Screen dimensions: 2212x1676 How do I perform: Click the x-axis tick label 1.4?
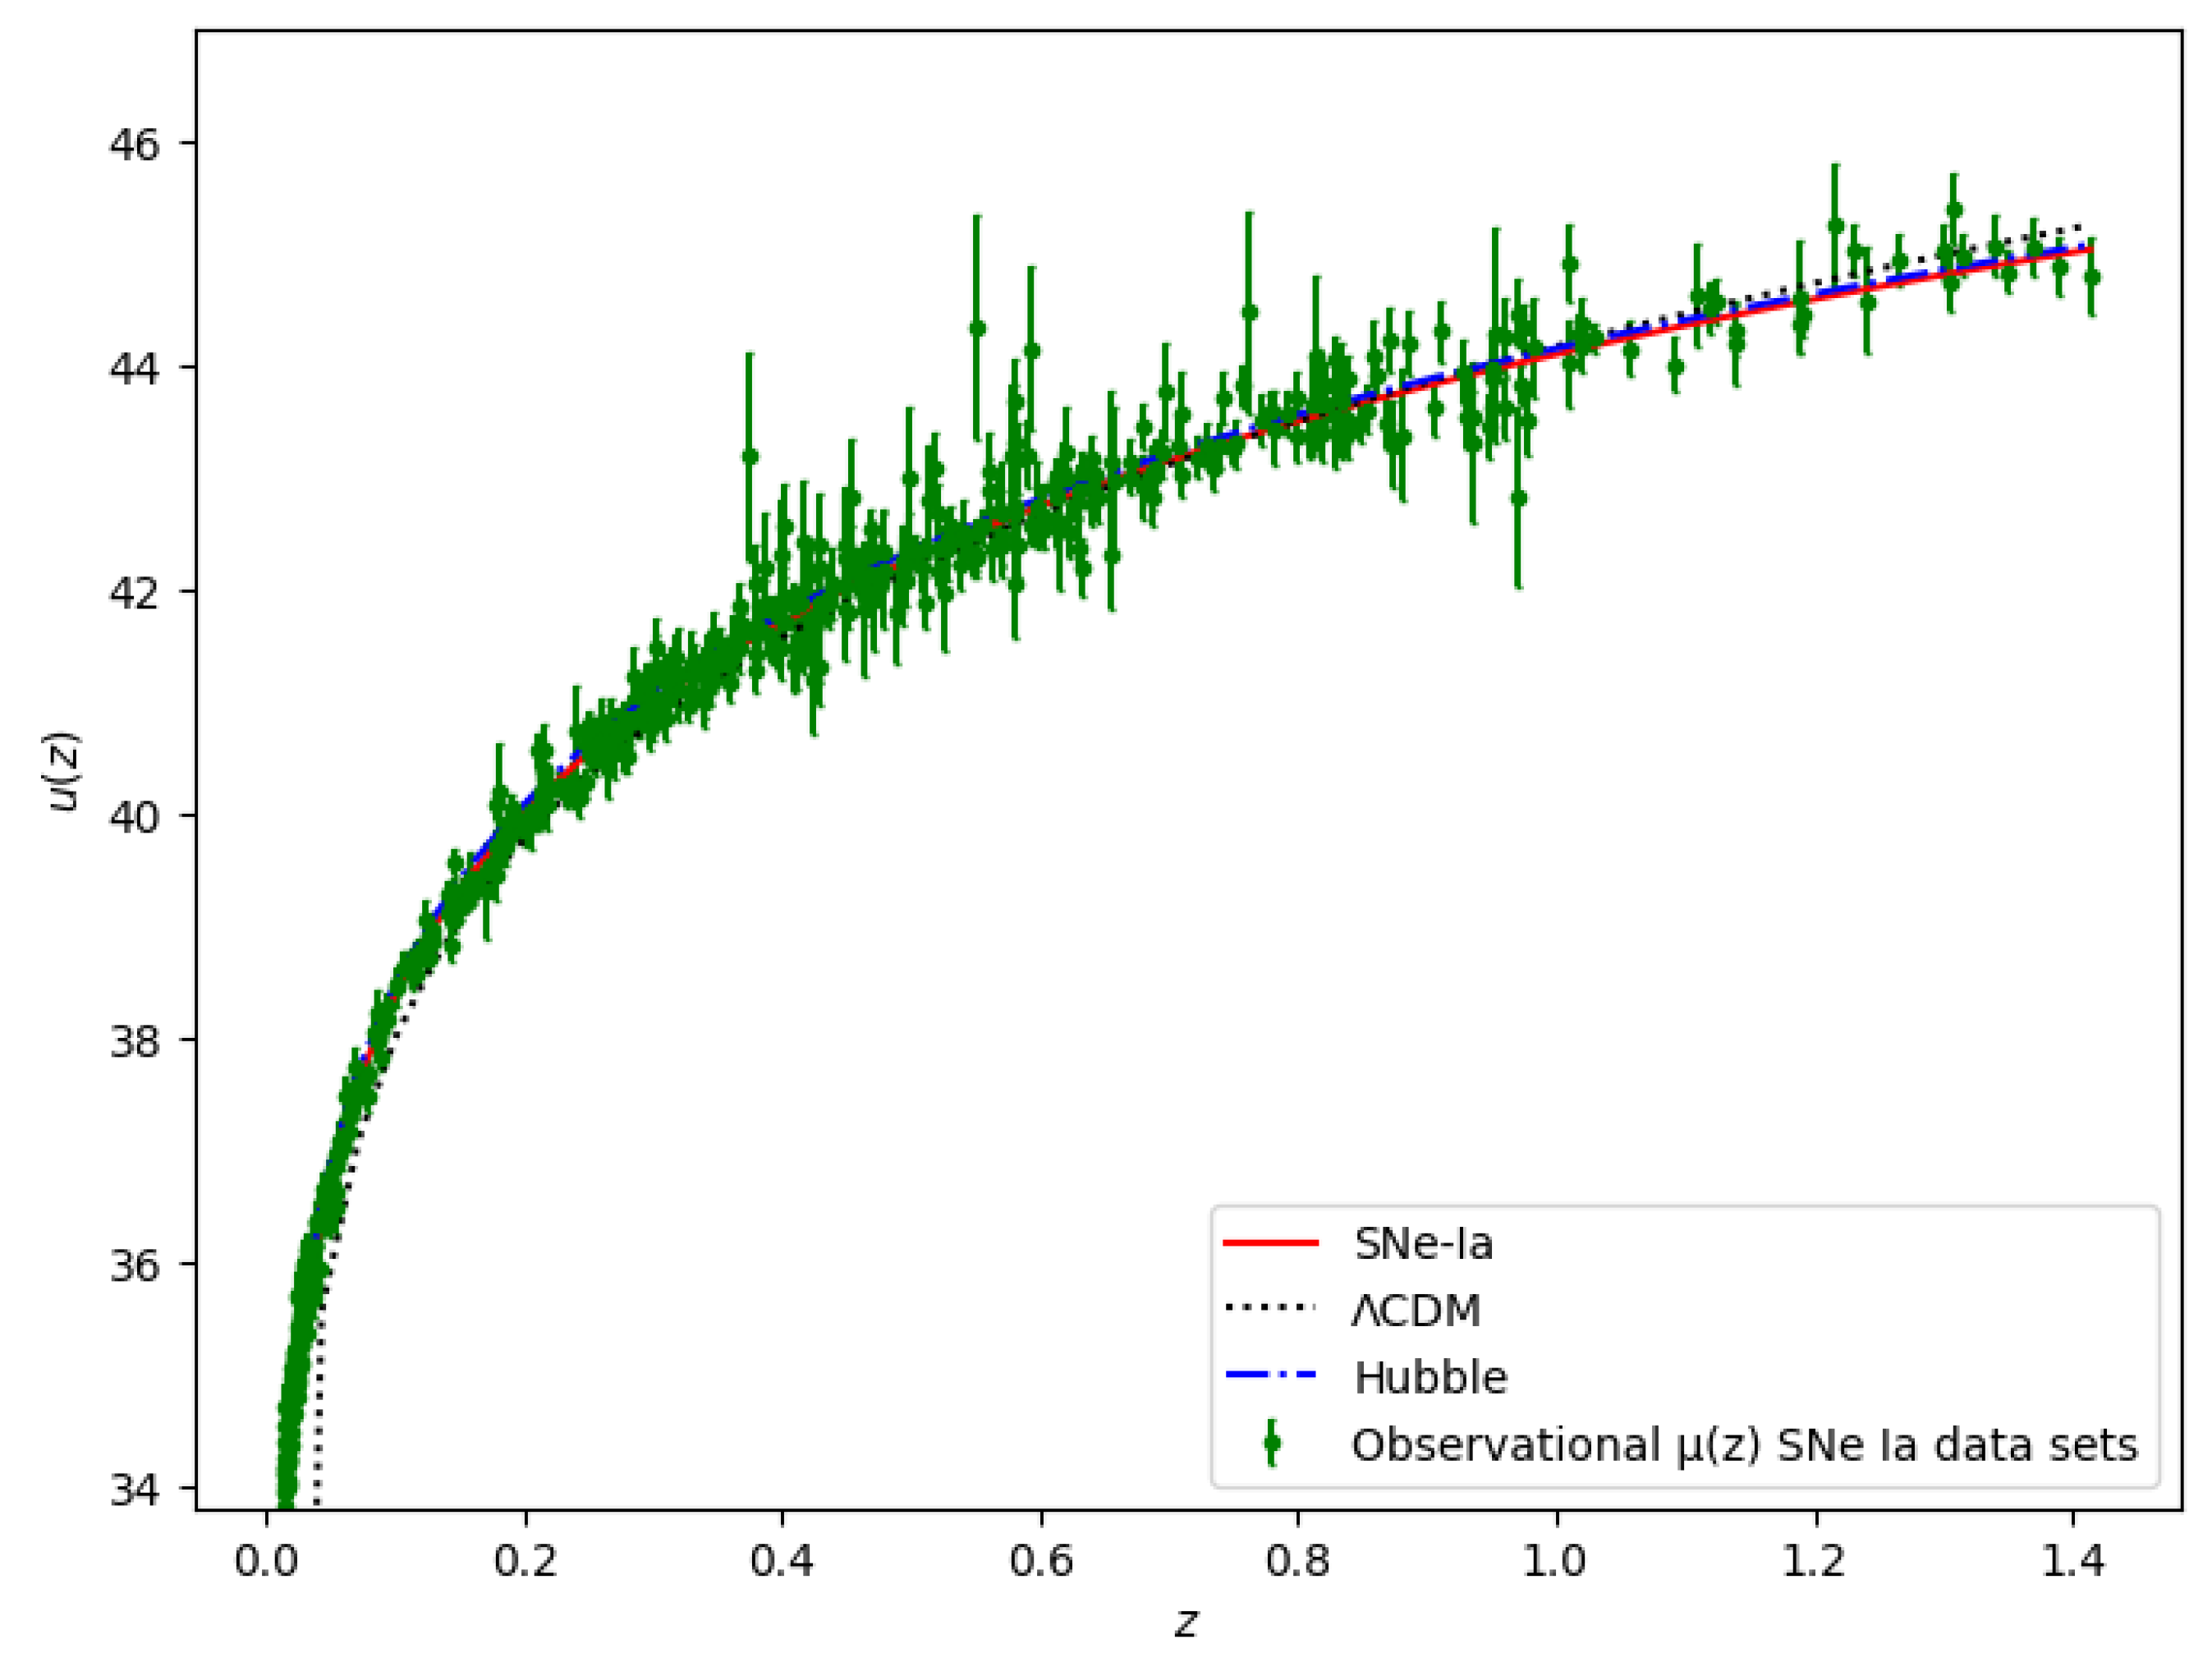2072,1561
